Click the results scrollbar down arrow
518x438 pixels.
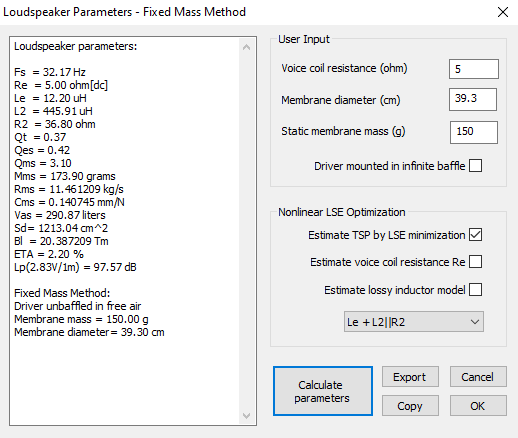click(246, 416)
